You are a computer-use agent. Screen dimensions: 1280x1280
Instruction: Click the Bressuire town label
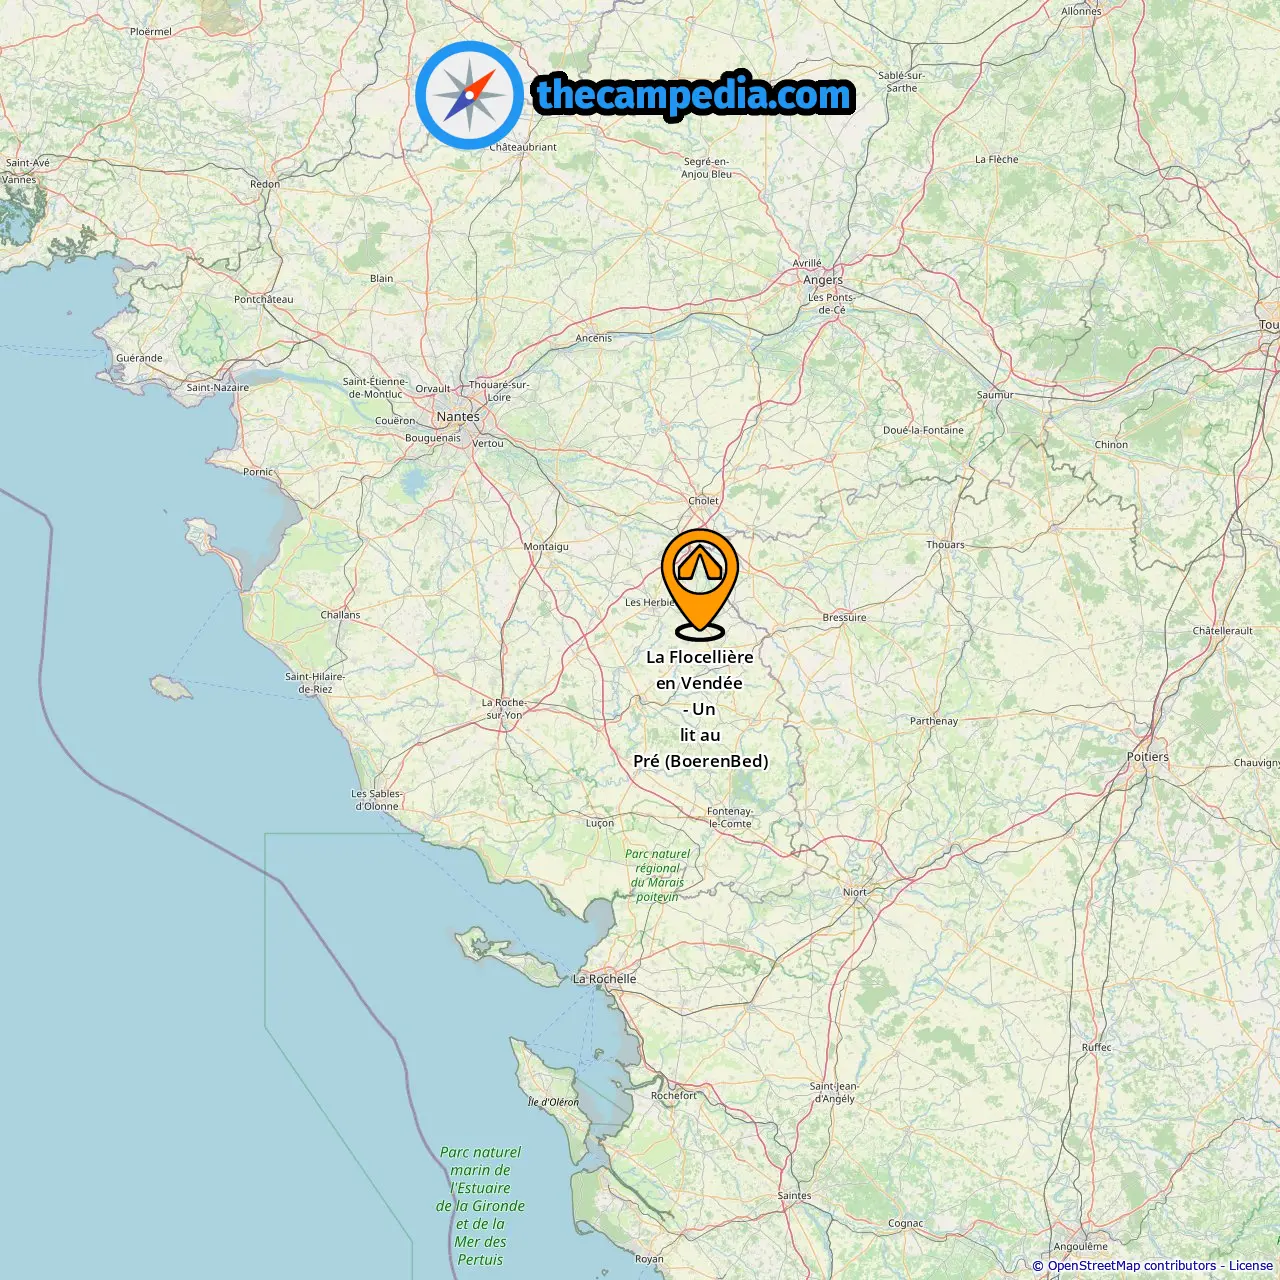[x=844, y=618]
